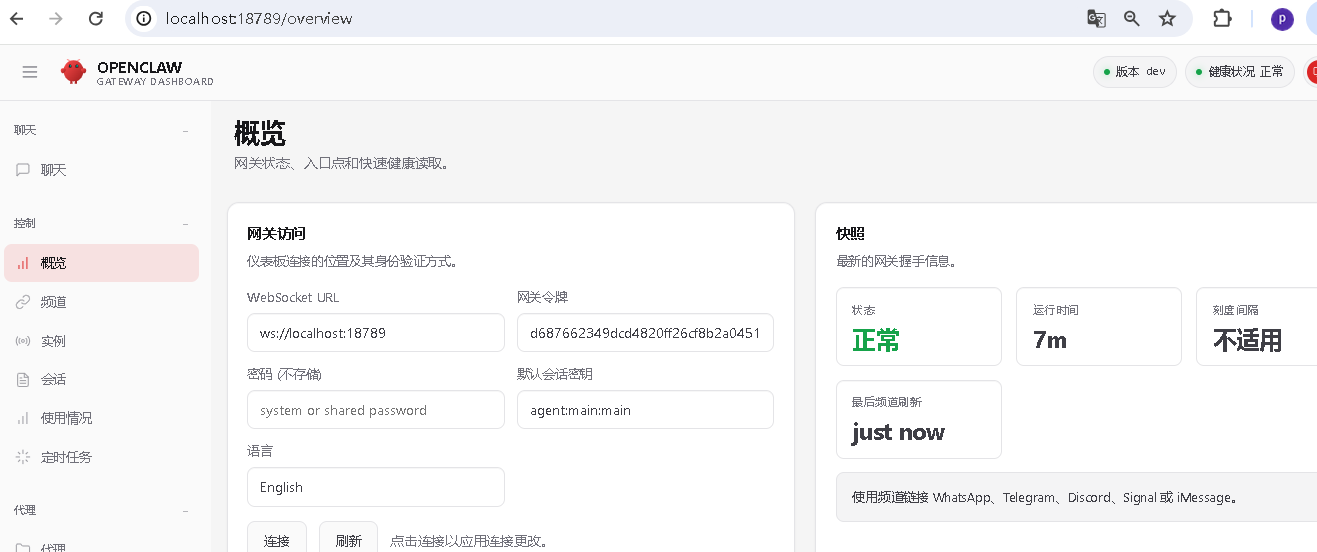Click the hamburger menu icon to collapse sidebar
Screen dimensions: 1317x552
click(30, 72)
